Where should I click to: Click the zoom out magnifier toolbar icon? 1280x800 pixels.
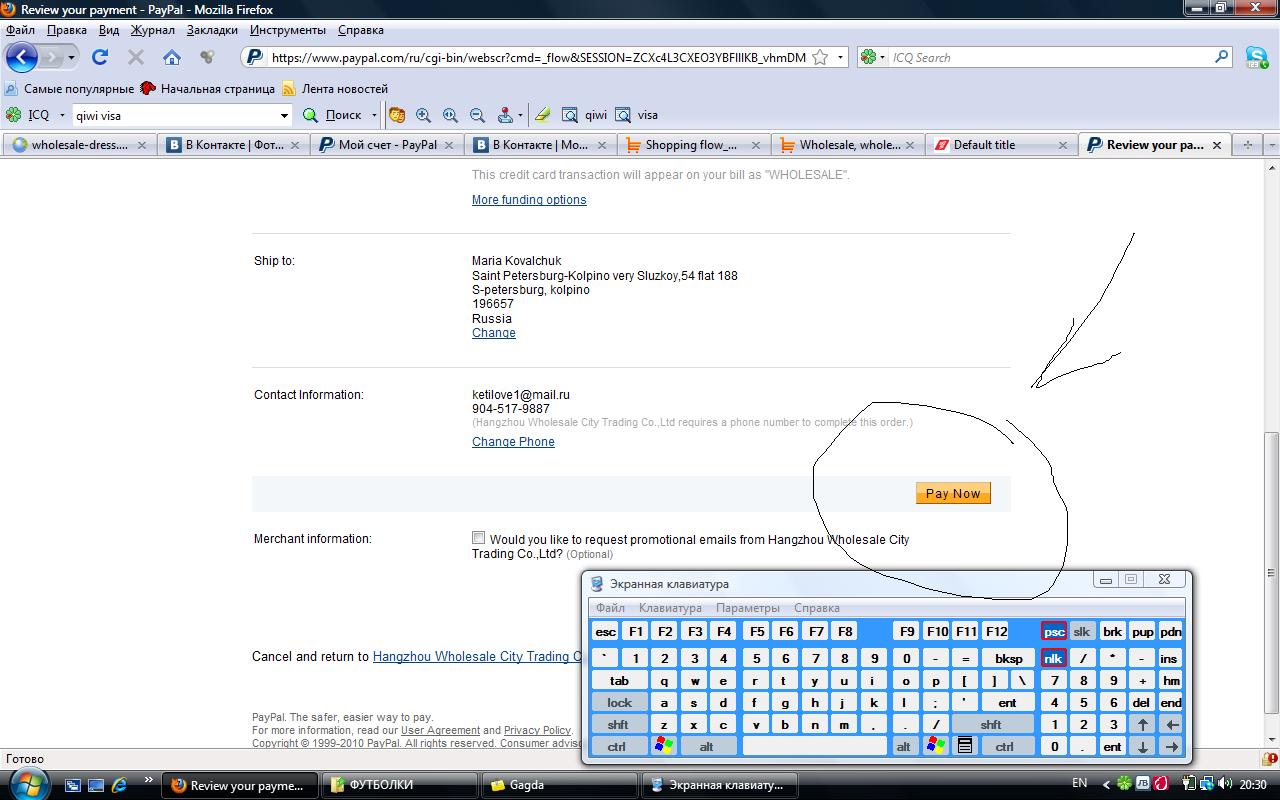tap(477, 115)
